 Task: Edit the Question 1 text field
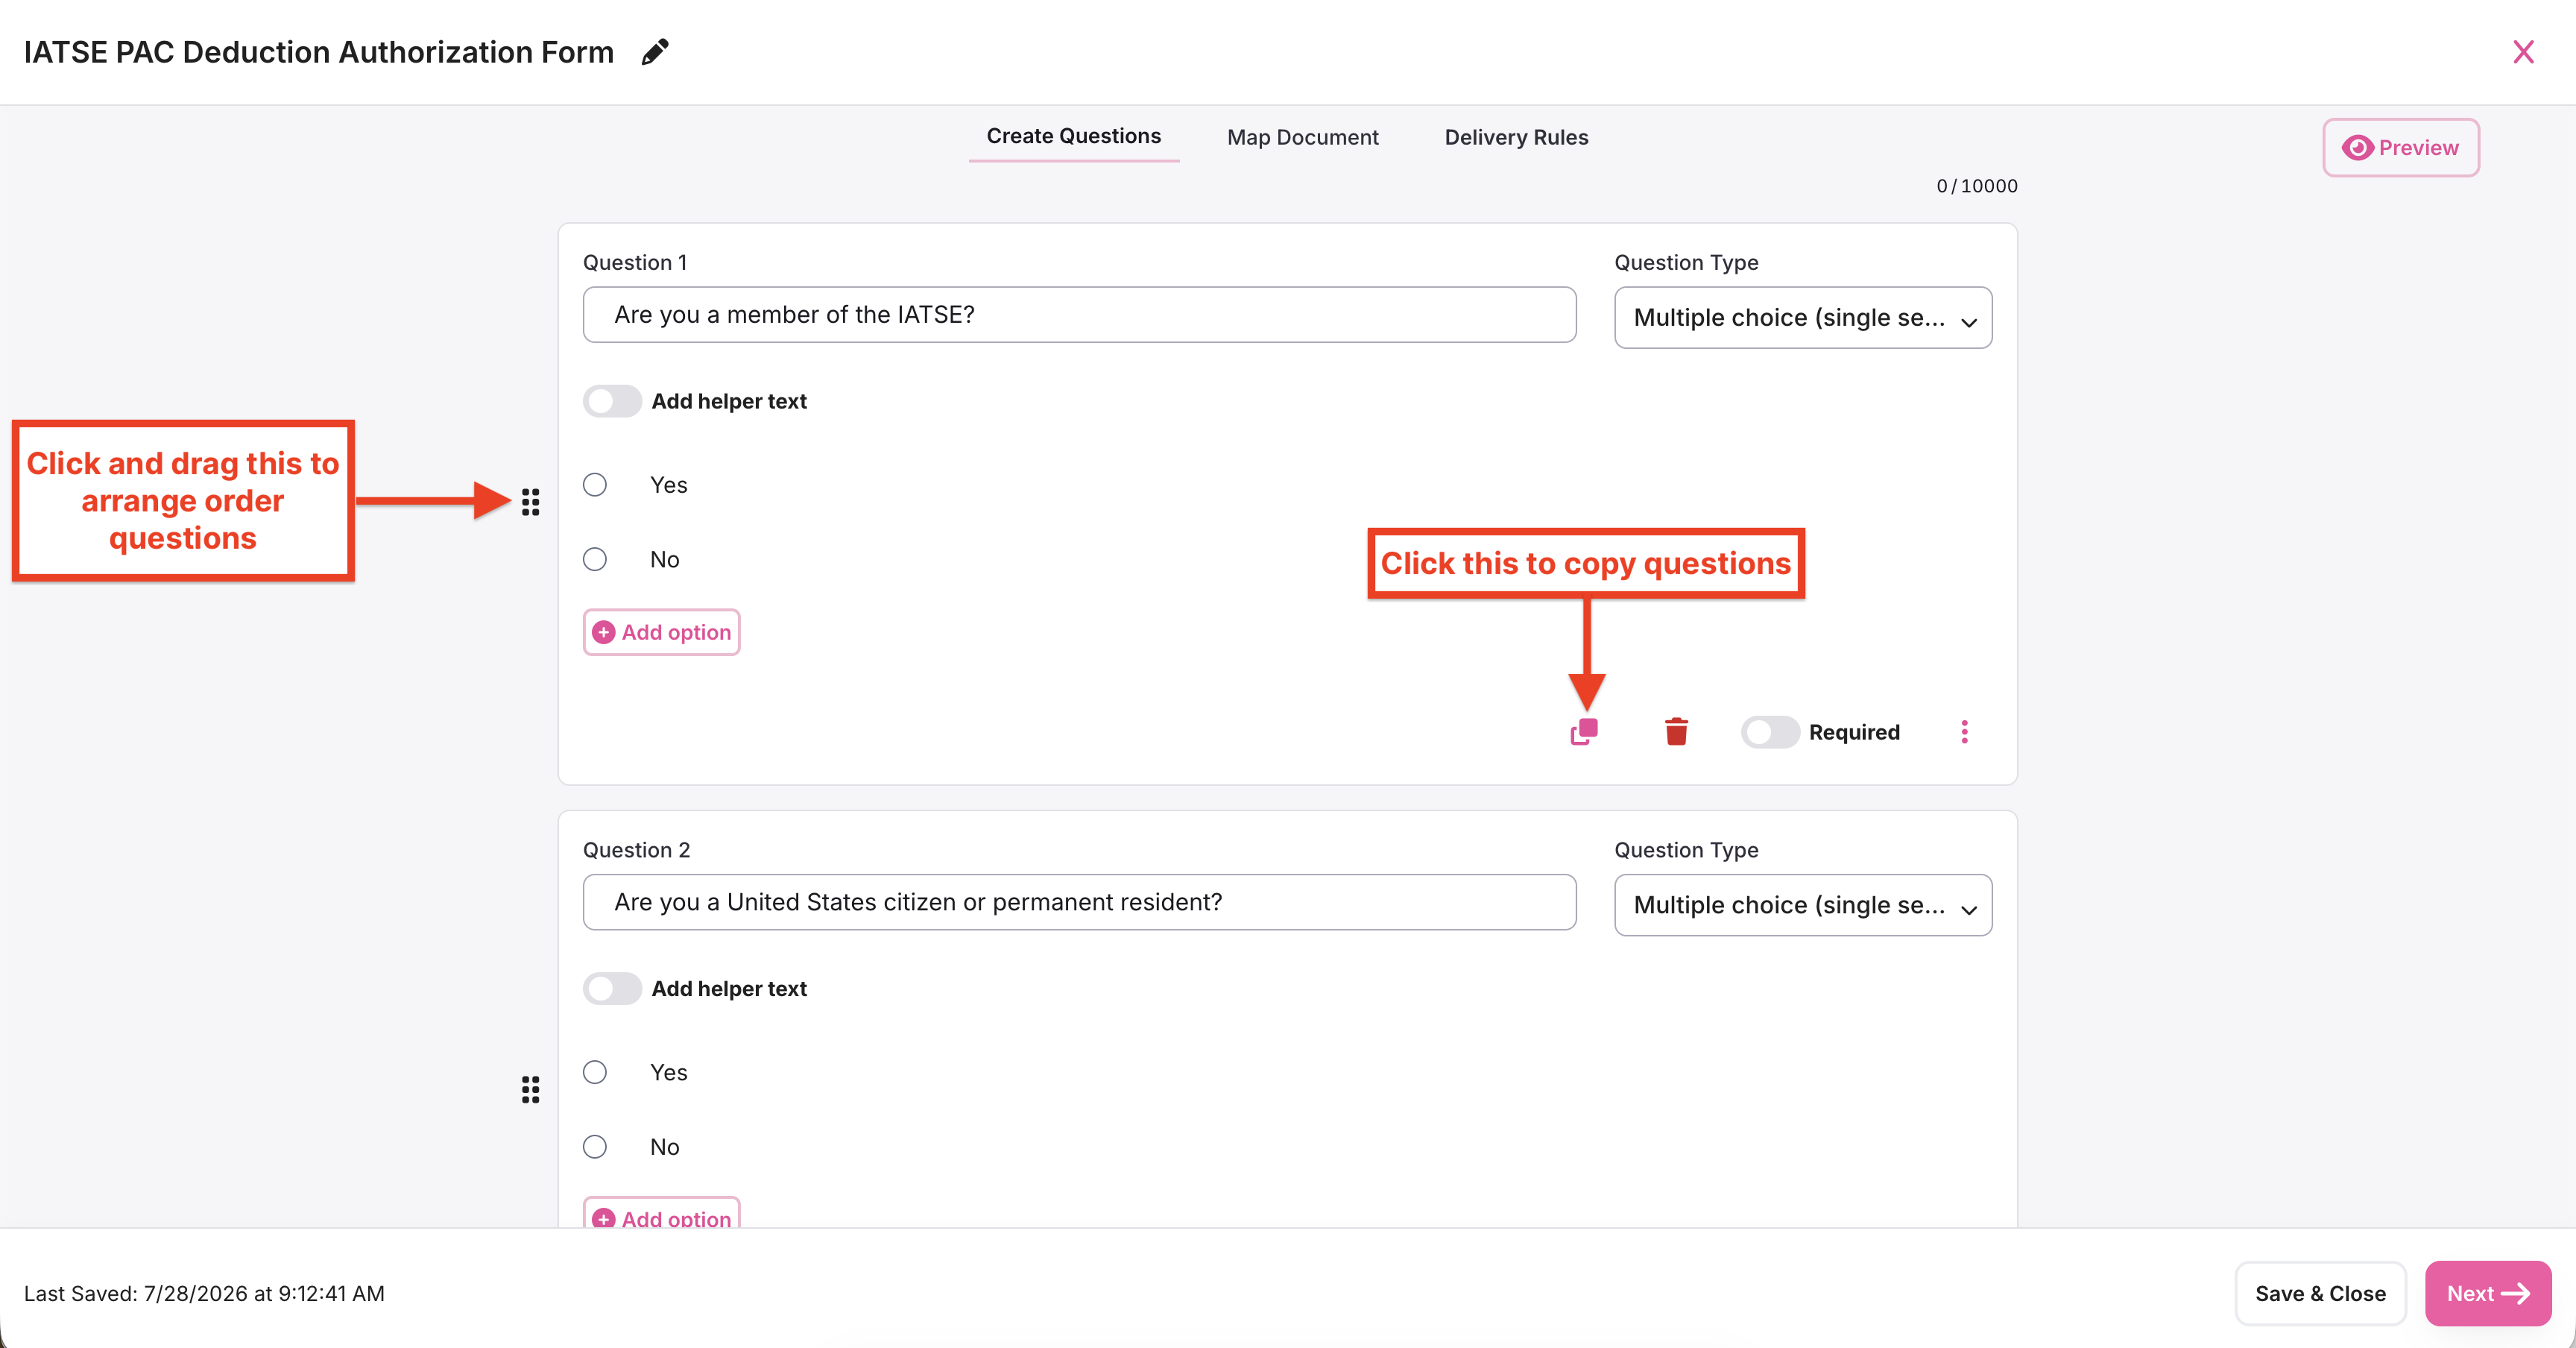1079,315
